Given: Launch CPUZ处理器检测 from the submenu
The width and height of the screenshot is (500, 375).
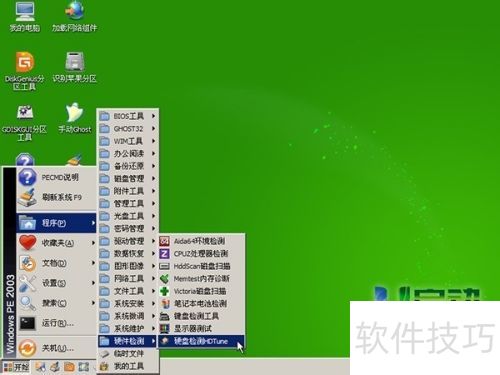Looking at the screenshot, I should tap(201, 254).
